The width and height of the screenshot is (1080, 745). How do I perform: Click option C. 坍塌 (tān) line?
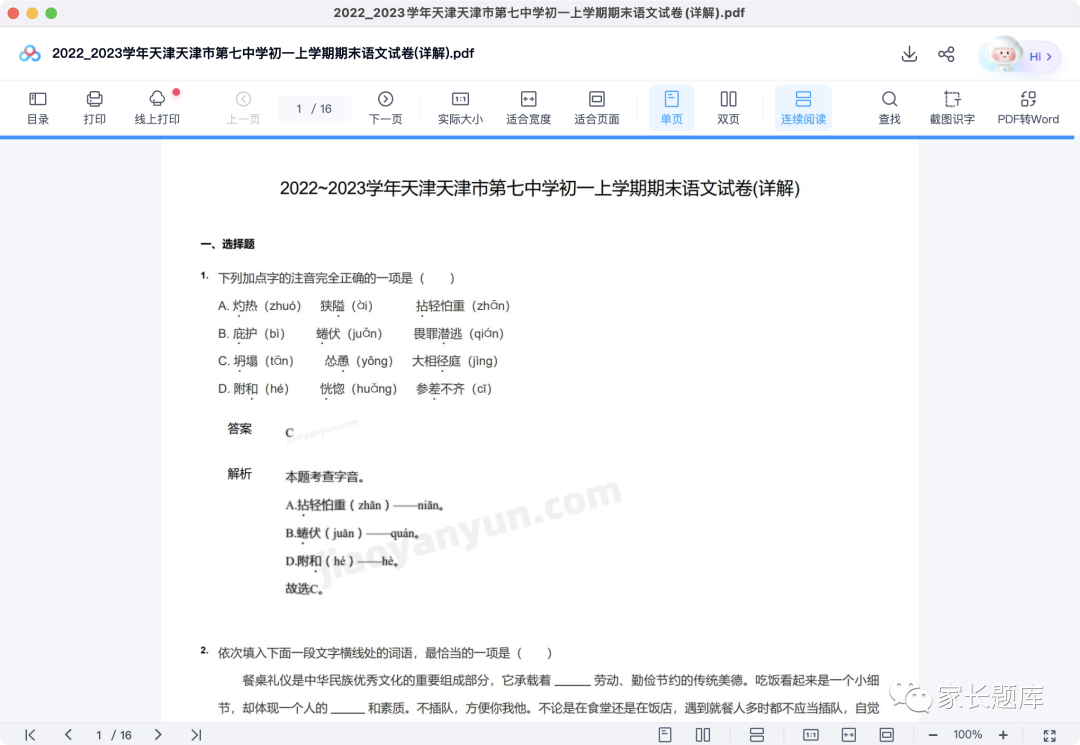tap(357, 361)
